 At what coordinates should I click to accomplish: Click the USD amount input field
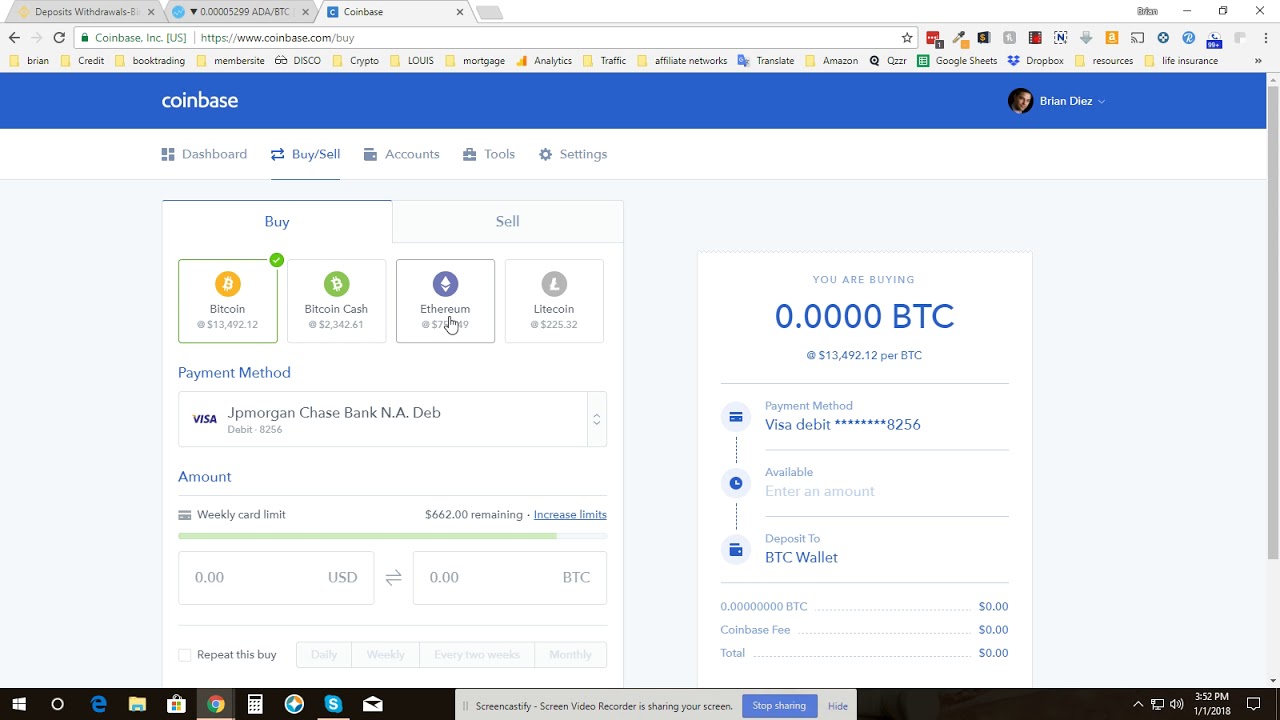click(276, 578)
